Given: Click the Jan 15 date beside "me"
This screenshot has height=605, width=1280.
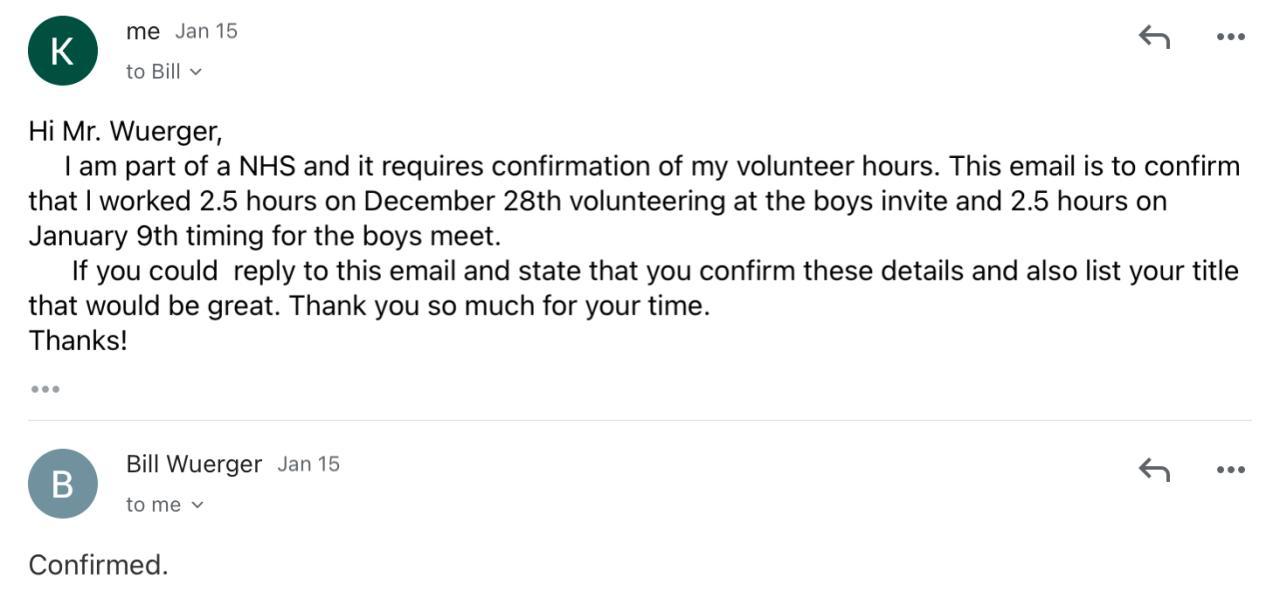Looking at the screenshot, I should pyautogui.click(x=206, y=31).
